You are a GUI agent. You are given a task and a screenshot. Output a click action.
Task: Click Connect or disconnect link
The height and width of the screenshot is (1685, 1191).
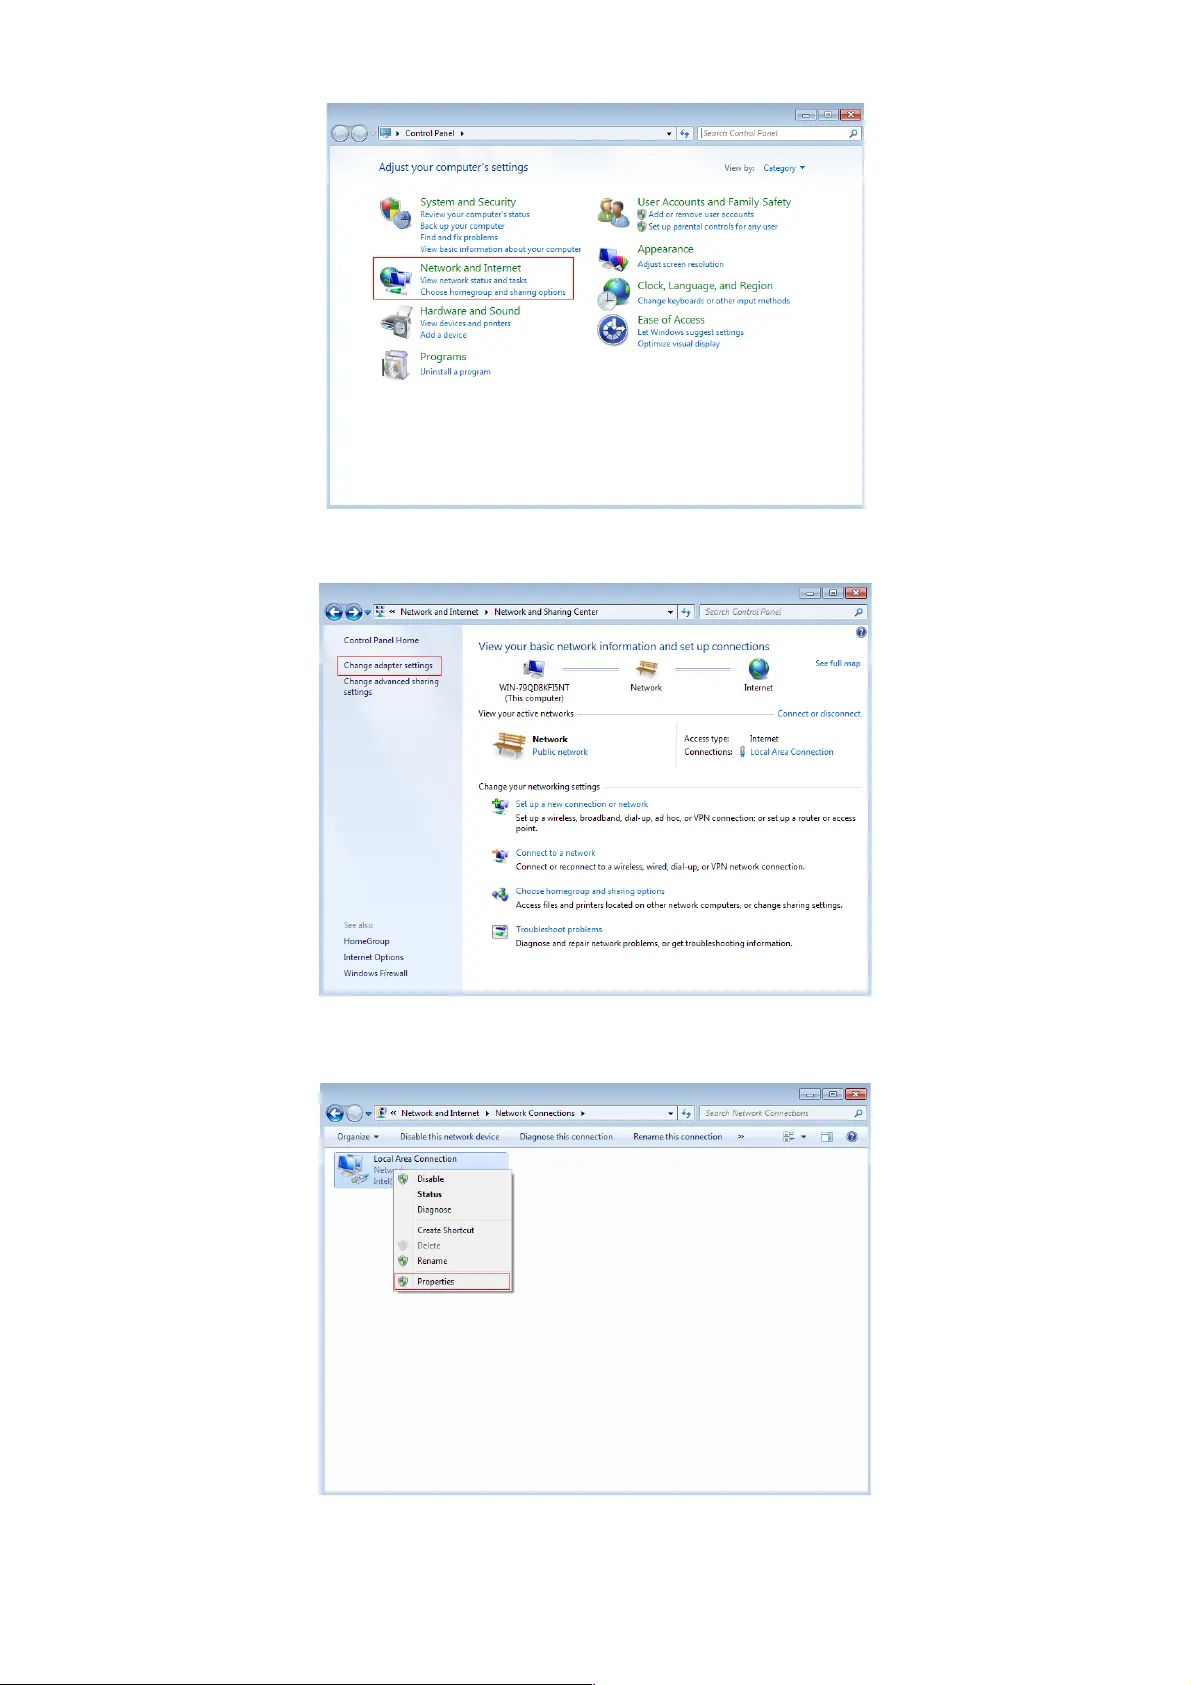click(819, 714)
